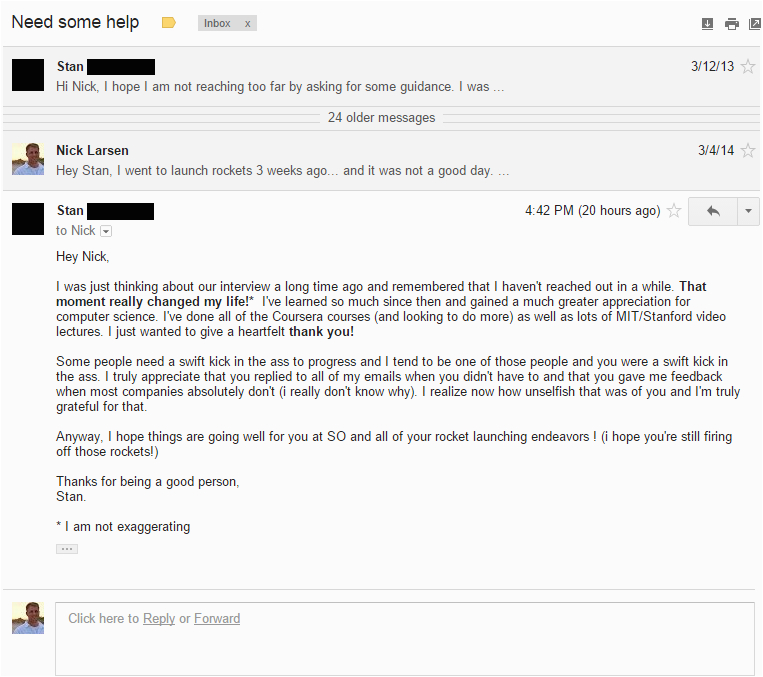Star the 4:42 PM message
The width and height of the screenshot is (763, 677).
coord(674,211)
